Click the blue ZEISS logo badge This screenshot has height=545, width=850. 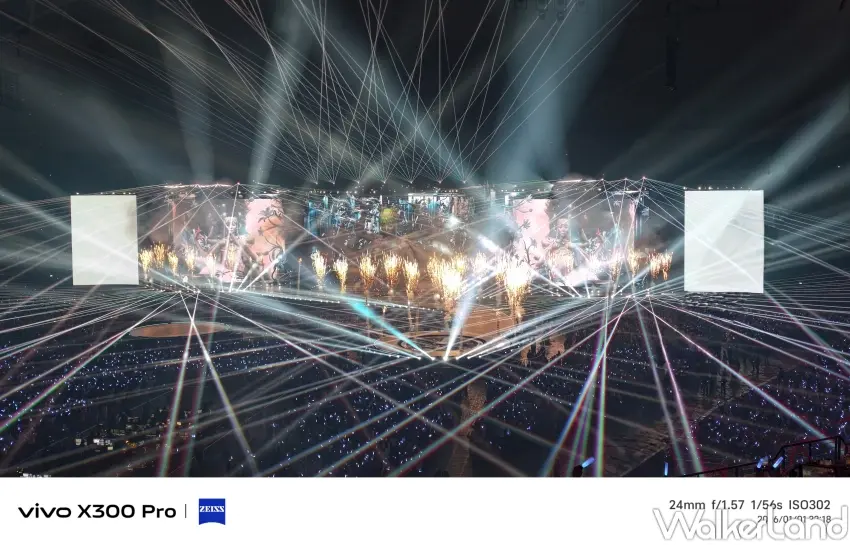(x=212, y=511)
